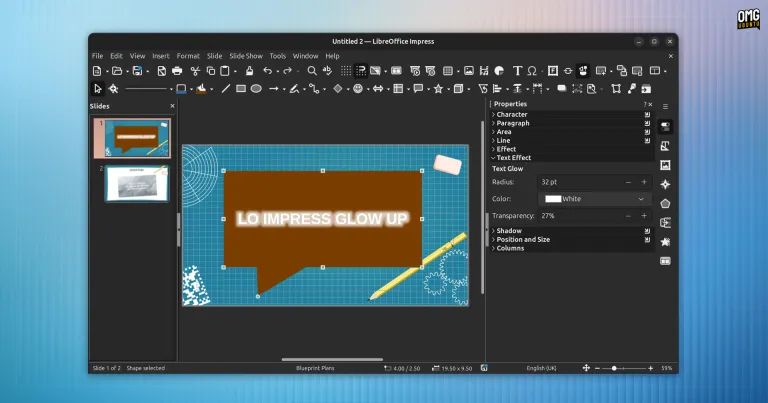Undo the last action

click(x=267, y=71)
